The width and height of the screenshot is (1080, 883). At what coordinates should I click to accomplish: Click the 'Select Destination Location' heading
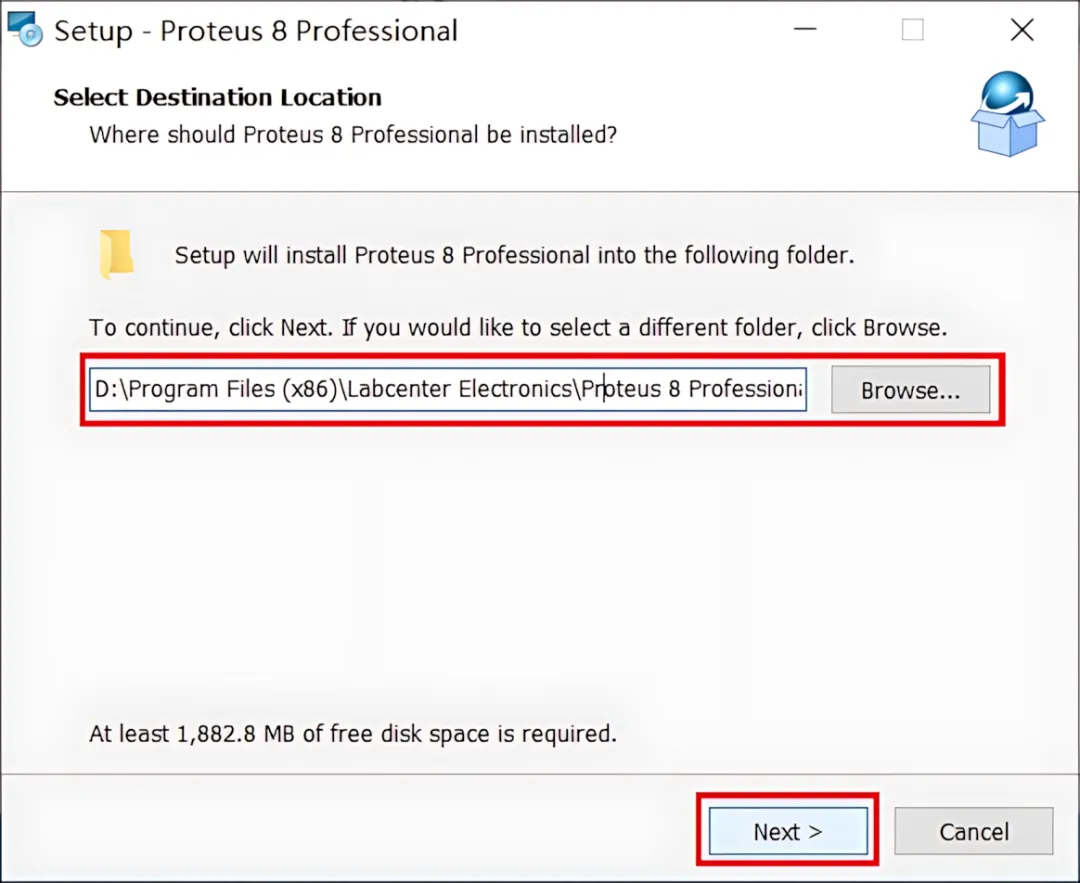coord(218,97)
